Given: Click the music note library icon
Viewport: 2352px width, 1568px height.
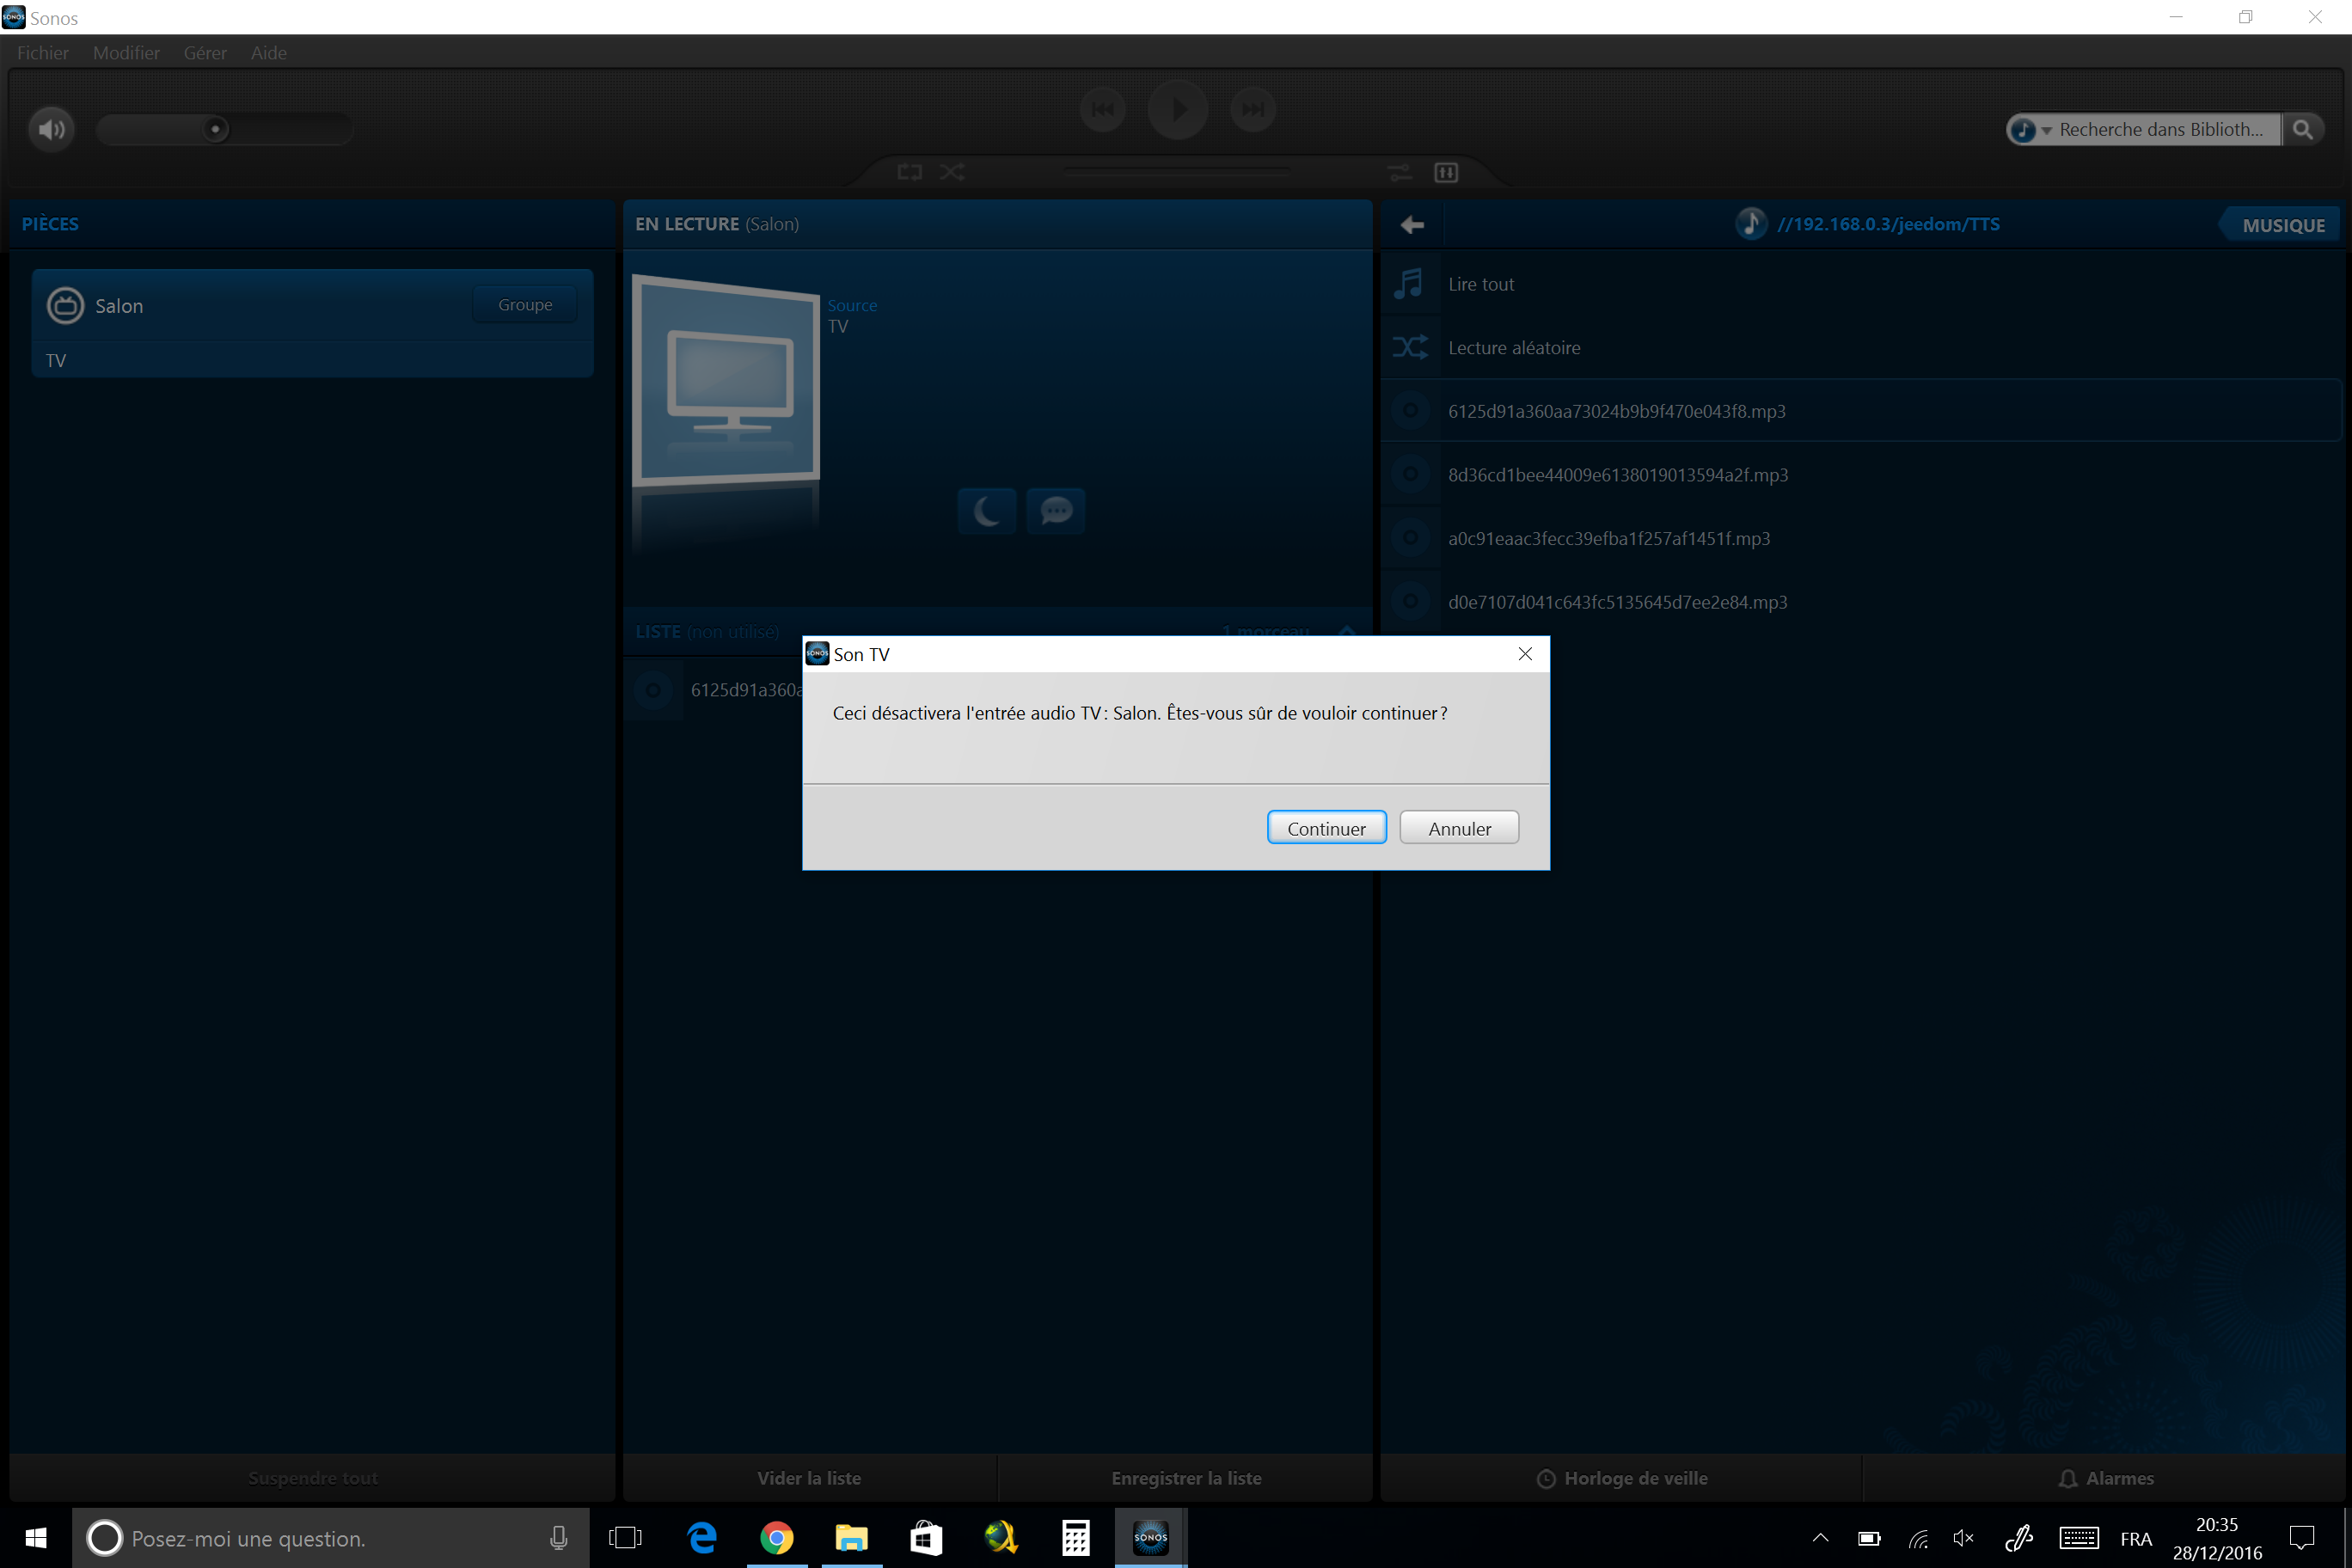Looking at the screenshot, I should pos(1750,223).
